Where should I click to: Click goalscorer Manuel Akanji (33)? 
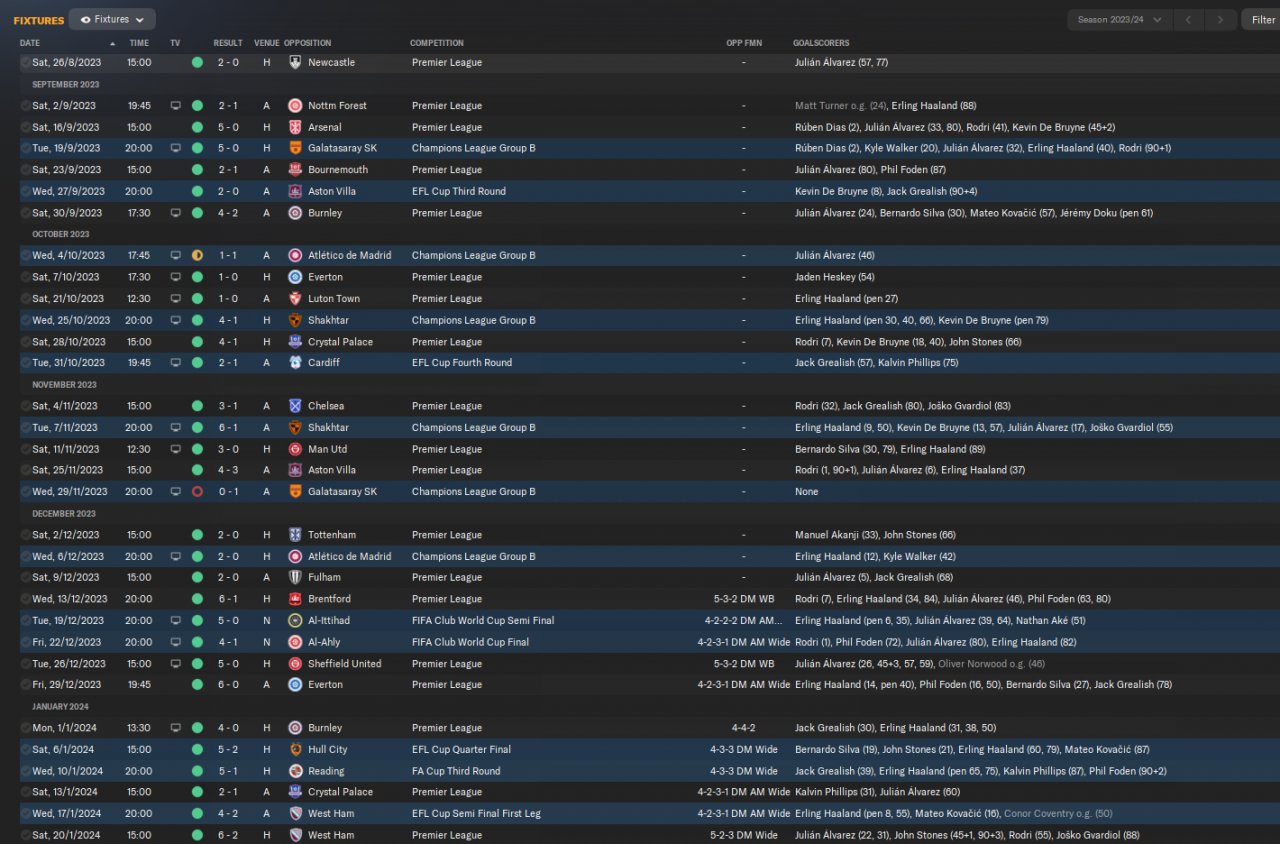839,535
